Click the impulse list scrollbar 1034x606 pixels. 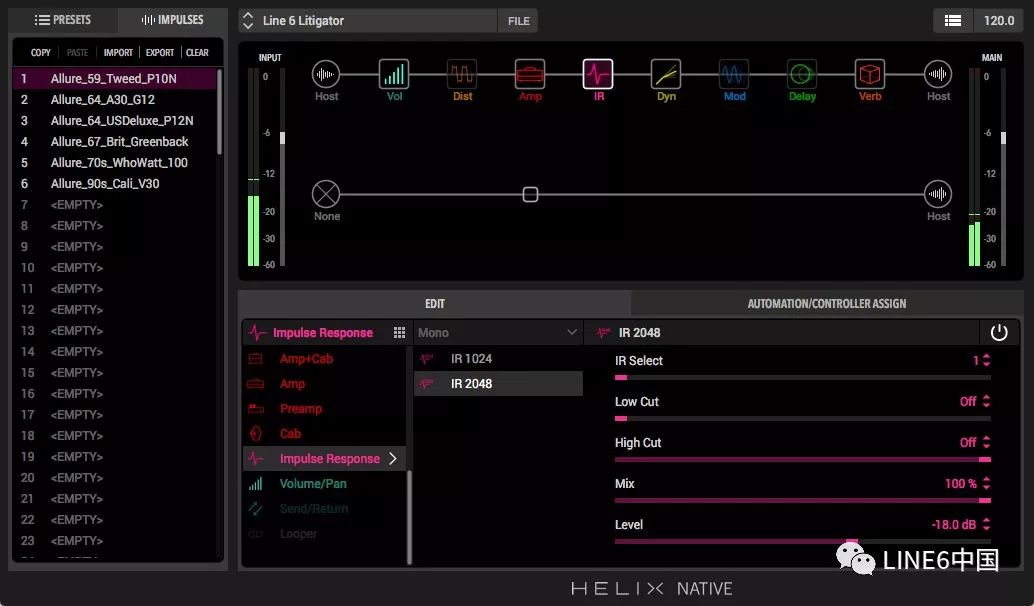point(220,111)
